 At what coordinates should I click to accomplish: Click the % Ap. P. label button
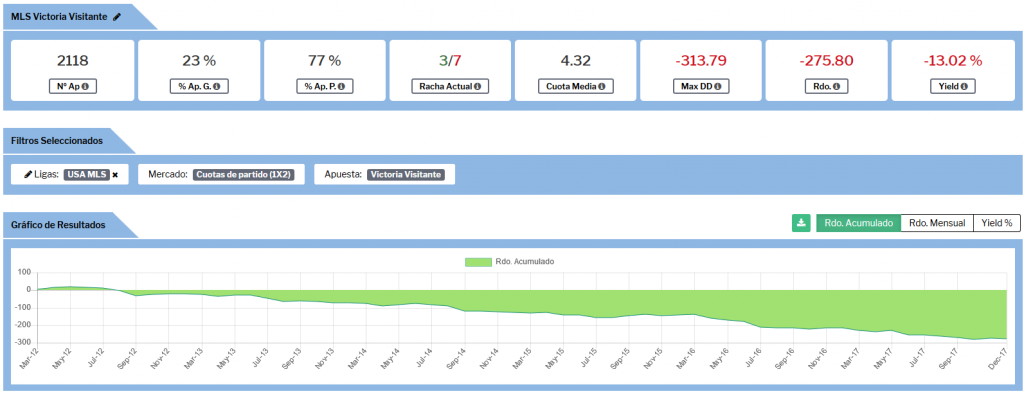[x=325, y=86]
